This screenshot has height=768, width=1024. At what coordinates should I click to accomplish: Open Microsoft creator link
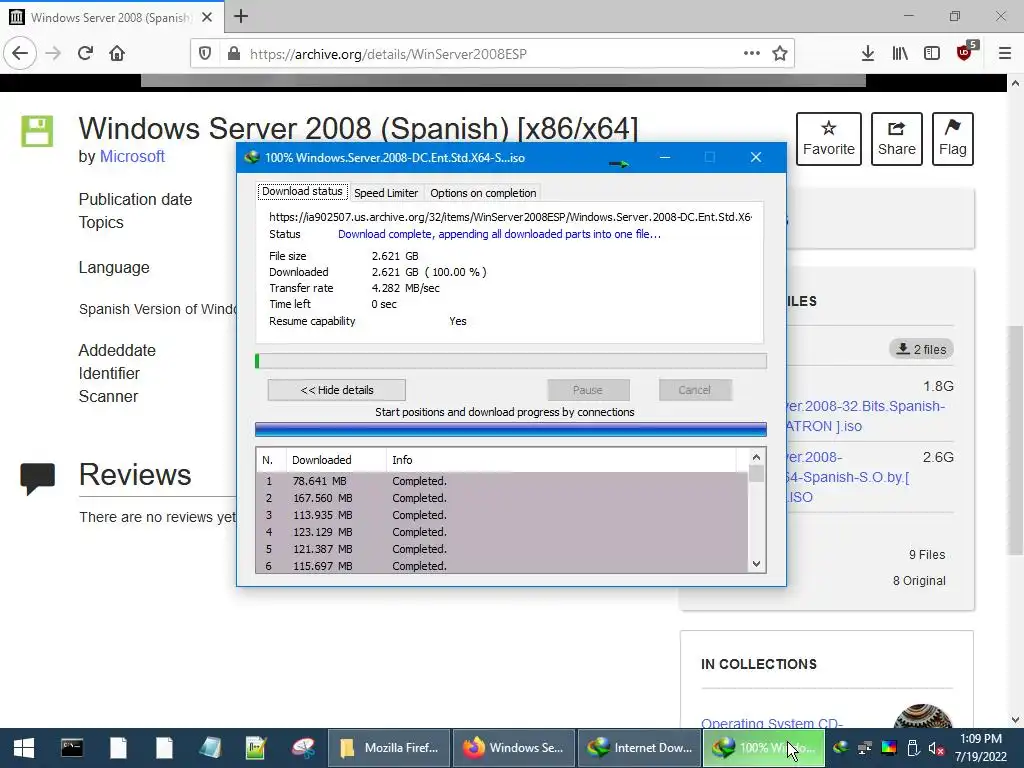click(132, 157)
